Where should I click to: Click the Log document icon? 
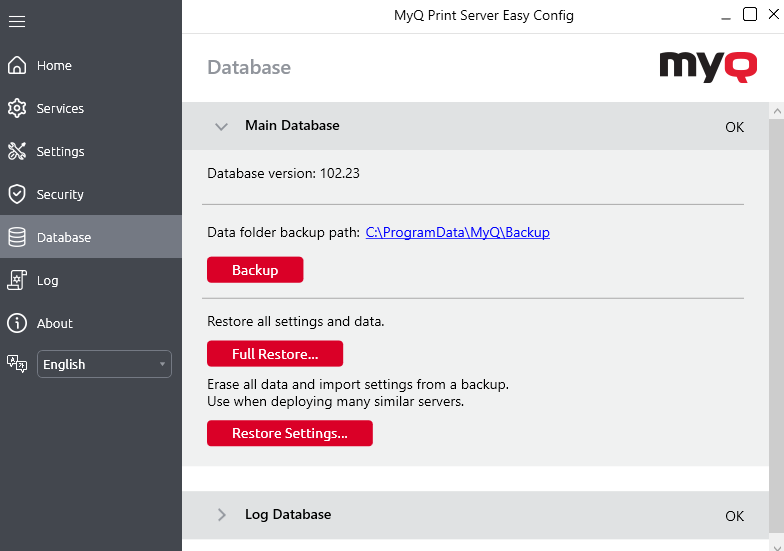[x=16, y=281]
